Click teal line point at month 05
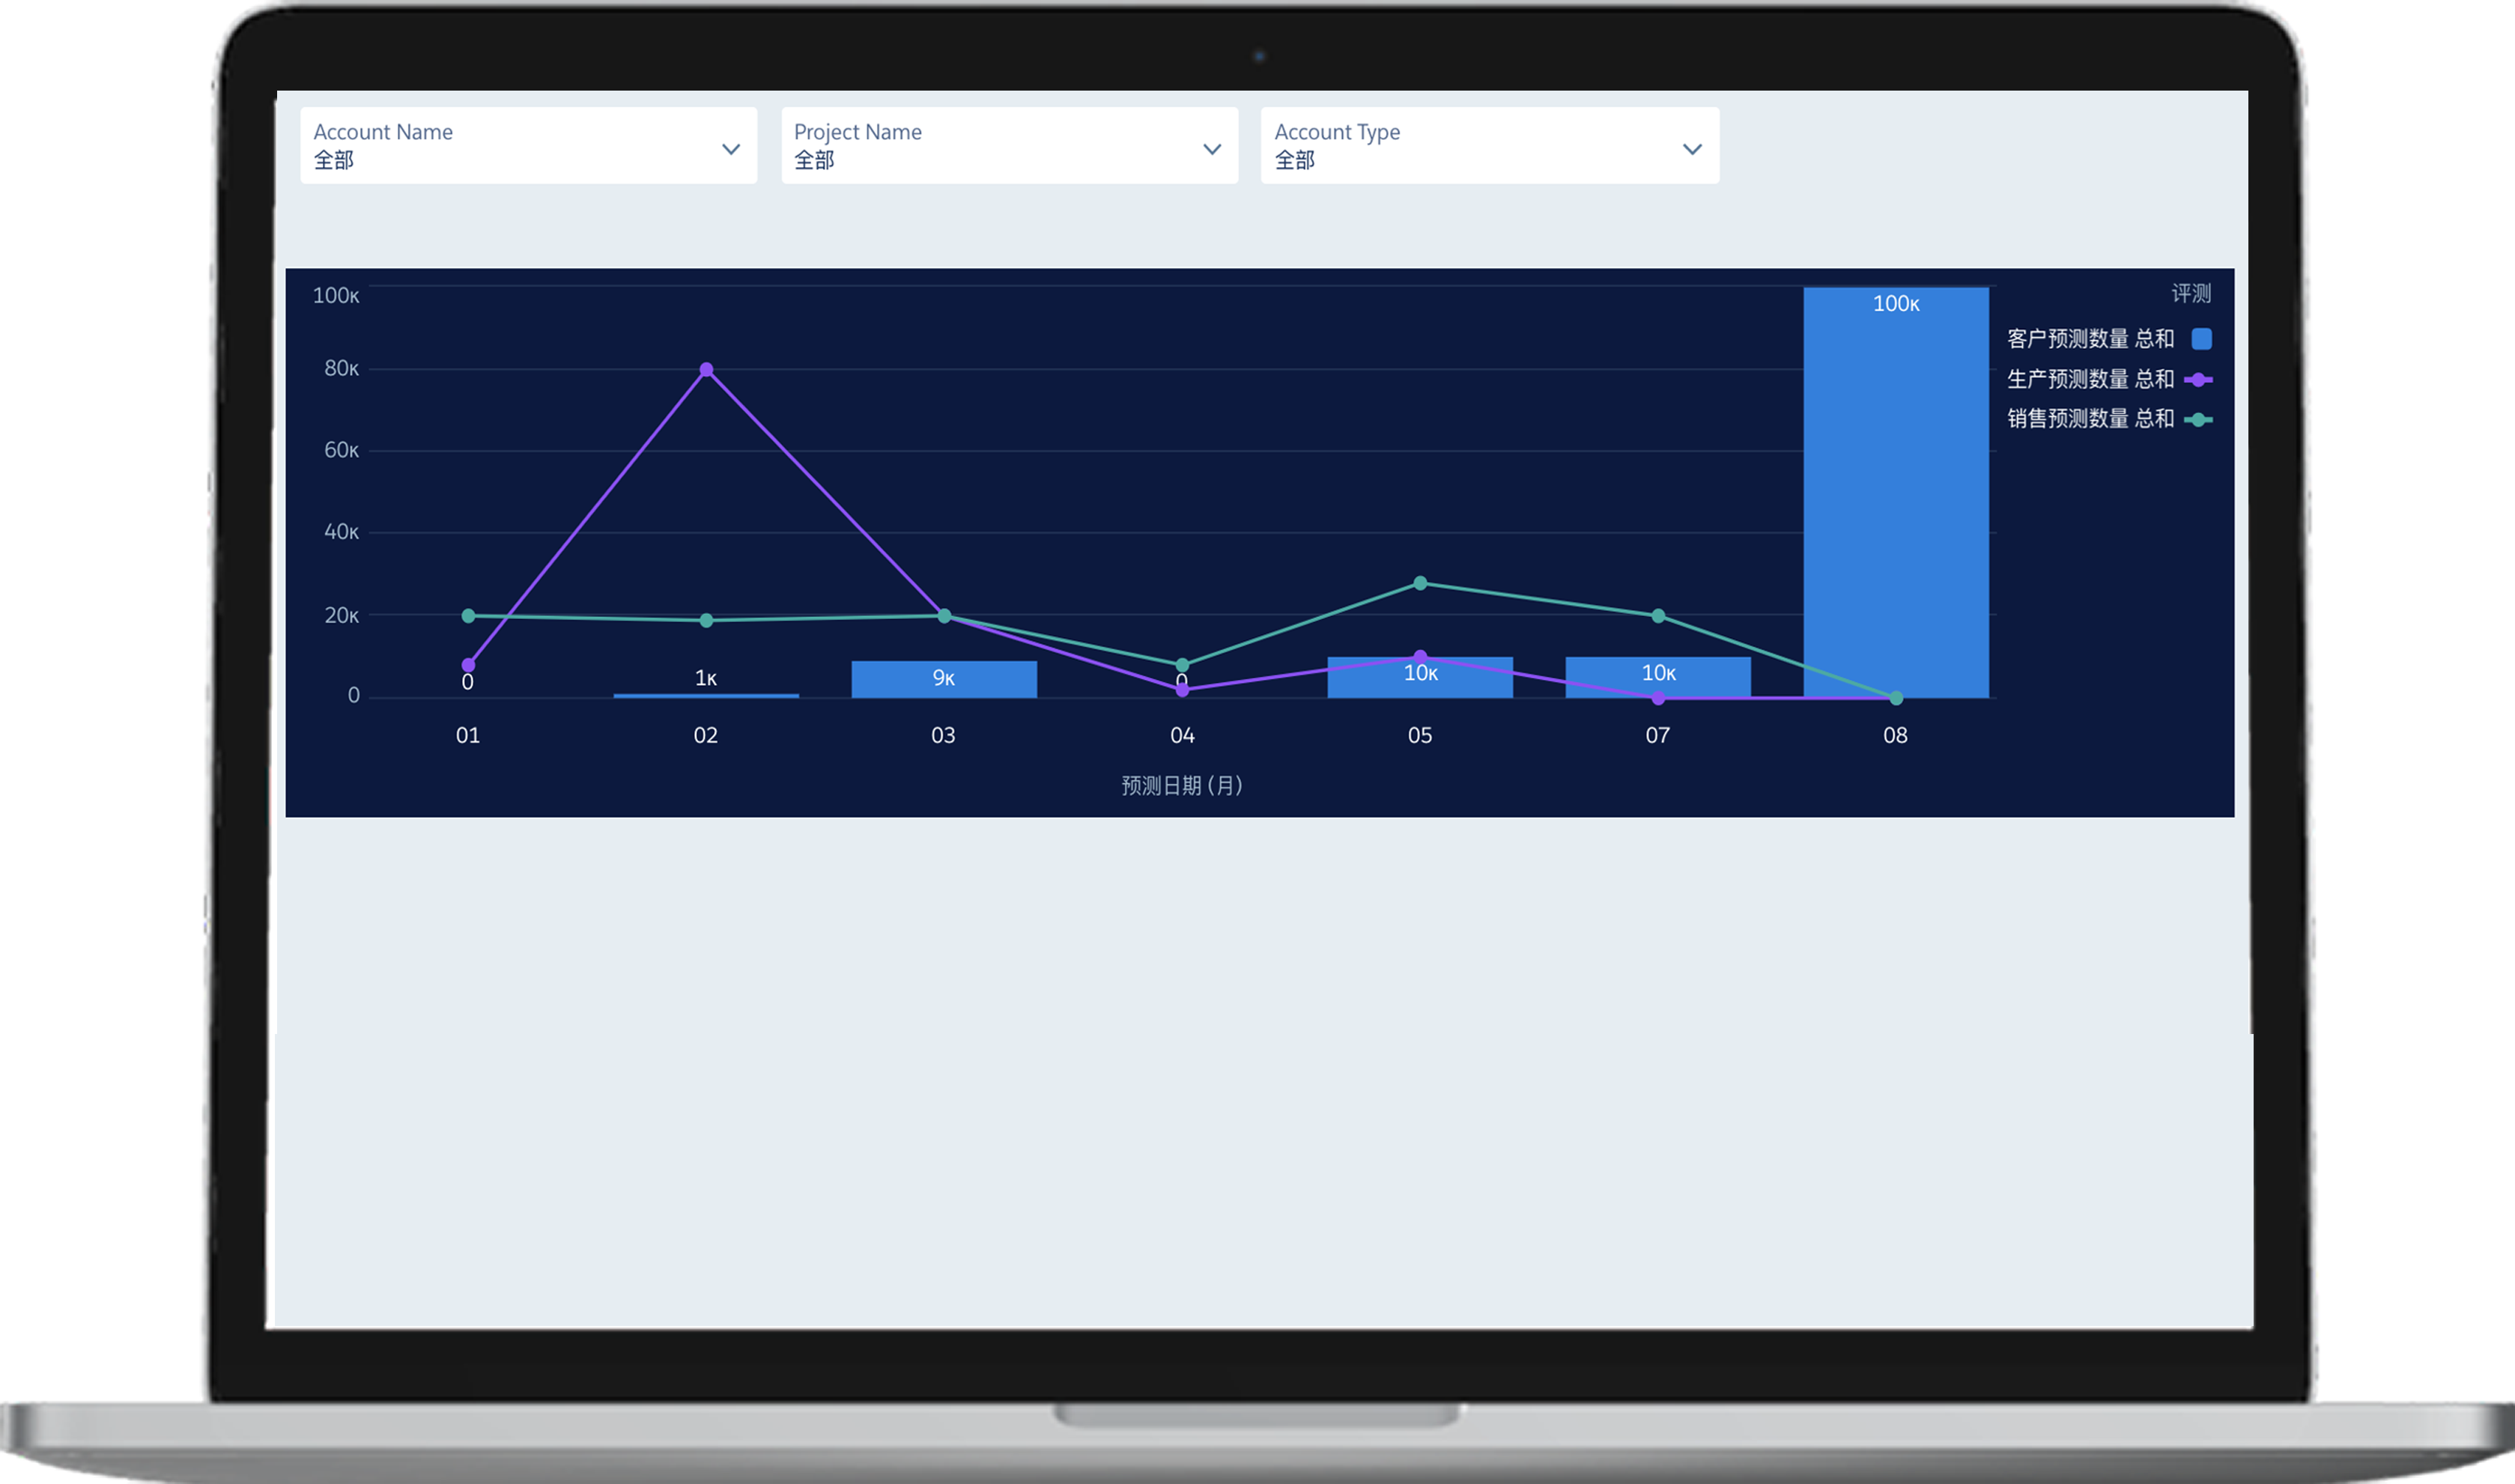2515x1484 pixels. [x=1420, y=583]
